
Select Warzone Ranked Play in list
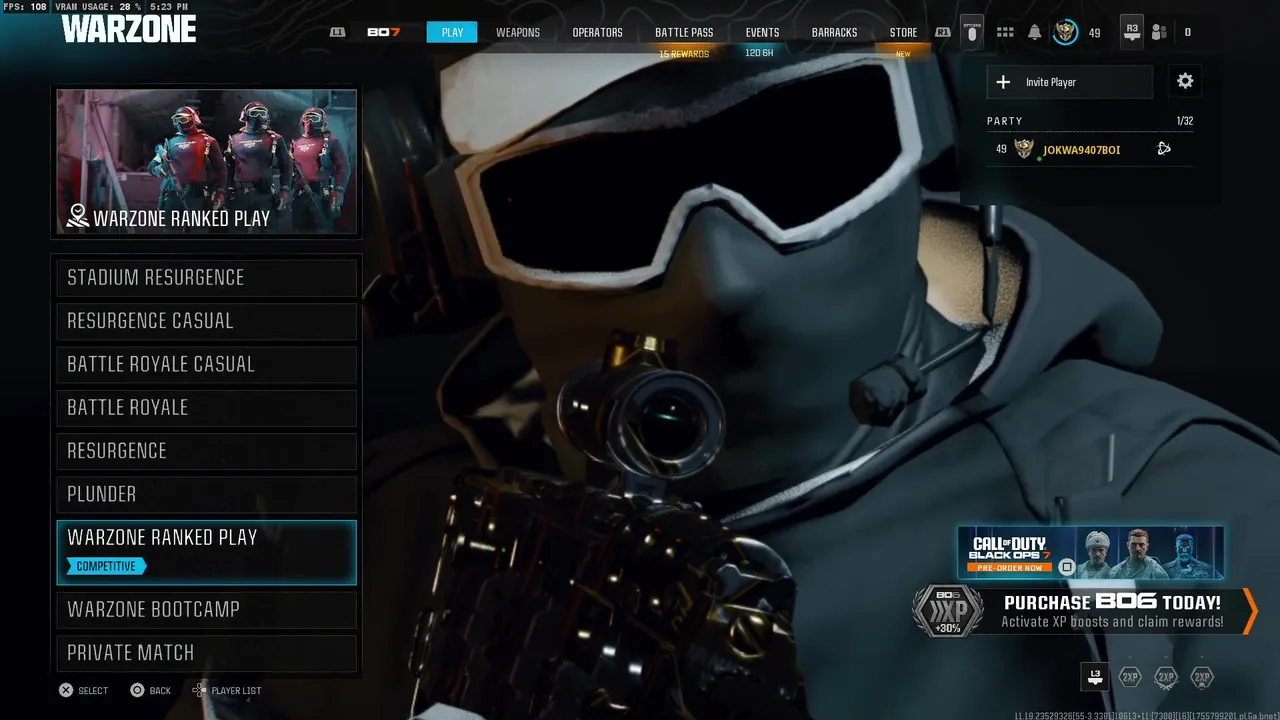pos(206,552)
